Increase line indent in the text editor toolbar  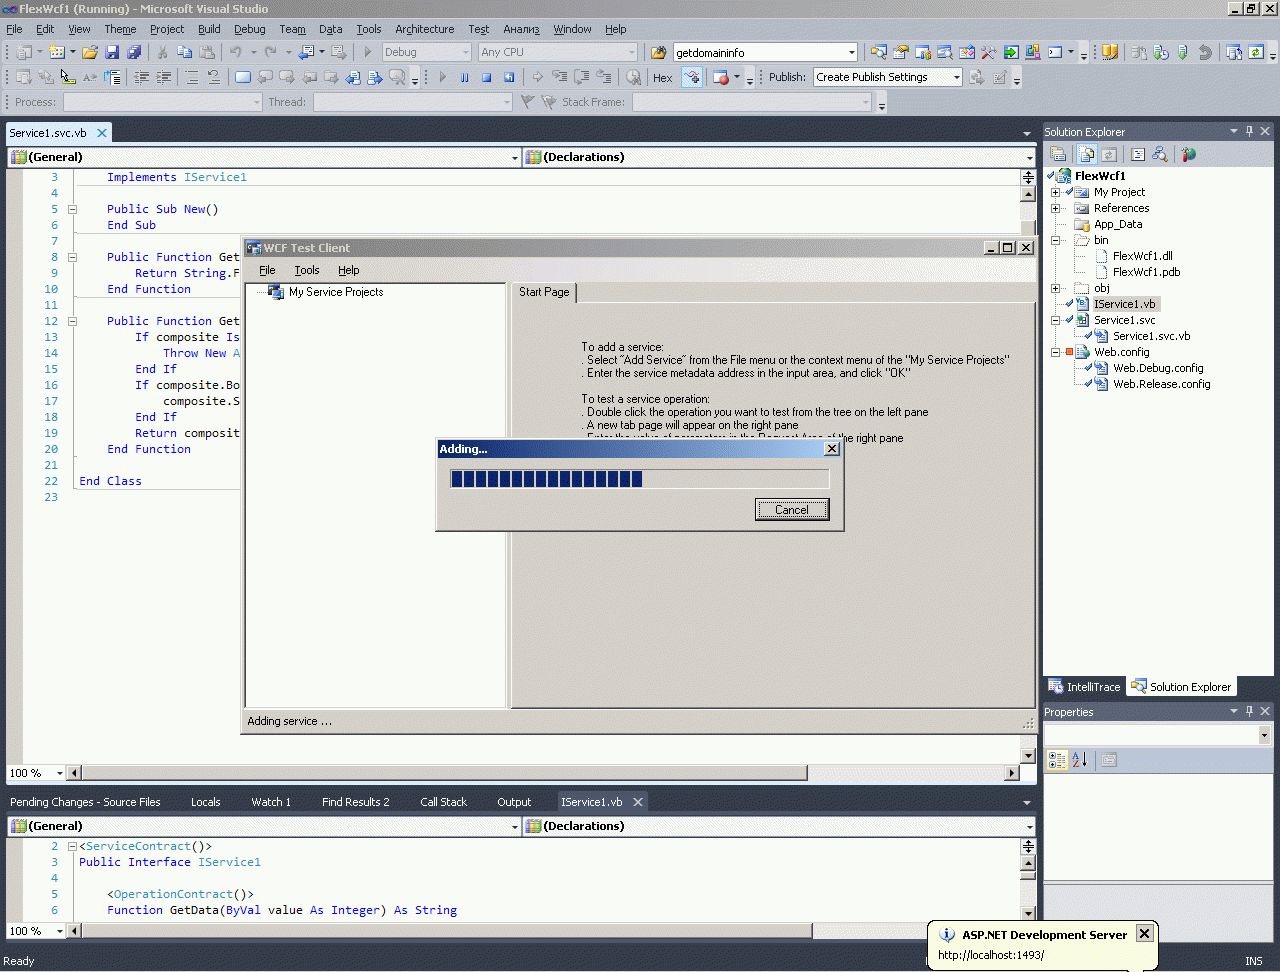point(164,77)
